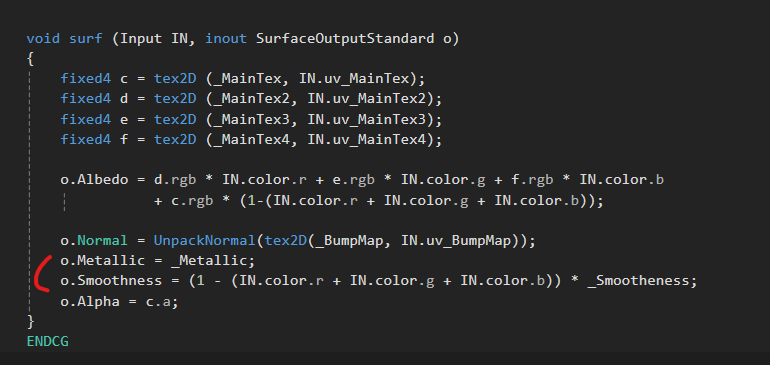Viewport: 770px width, 365px height.
Task: Click 'f.rgb' in the Albedo expression
Action: click(532, 180)
